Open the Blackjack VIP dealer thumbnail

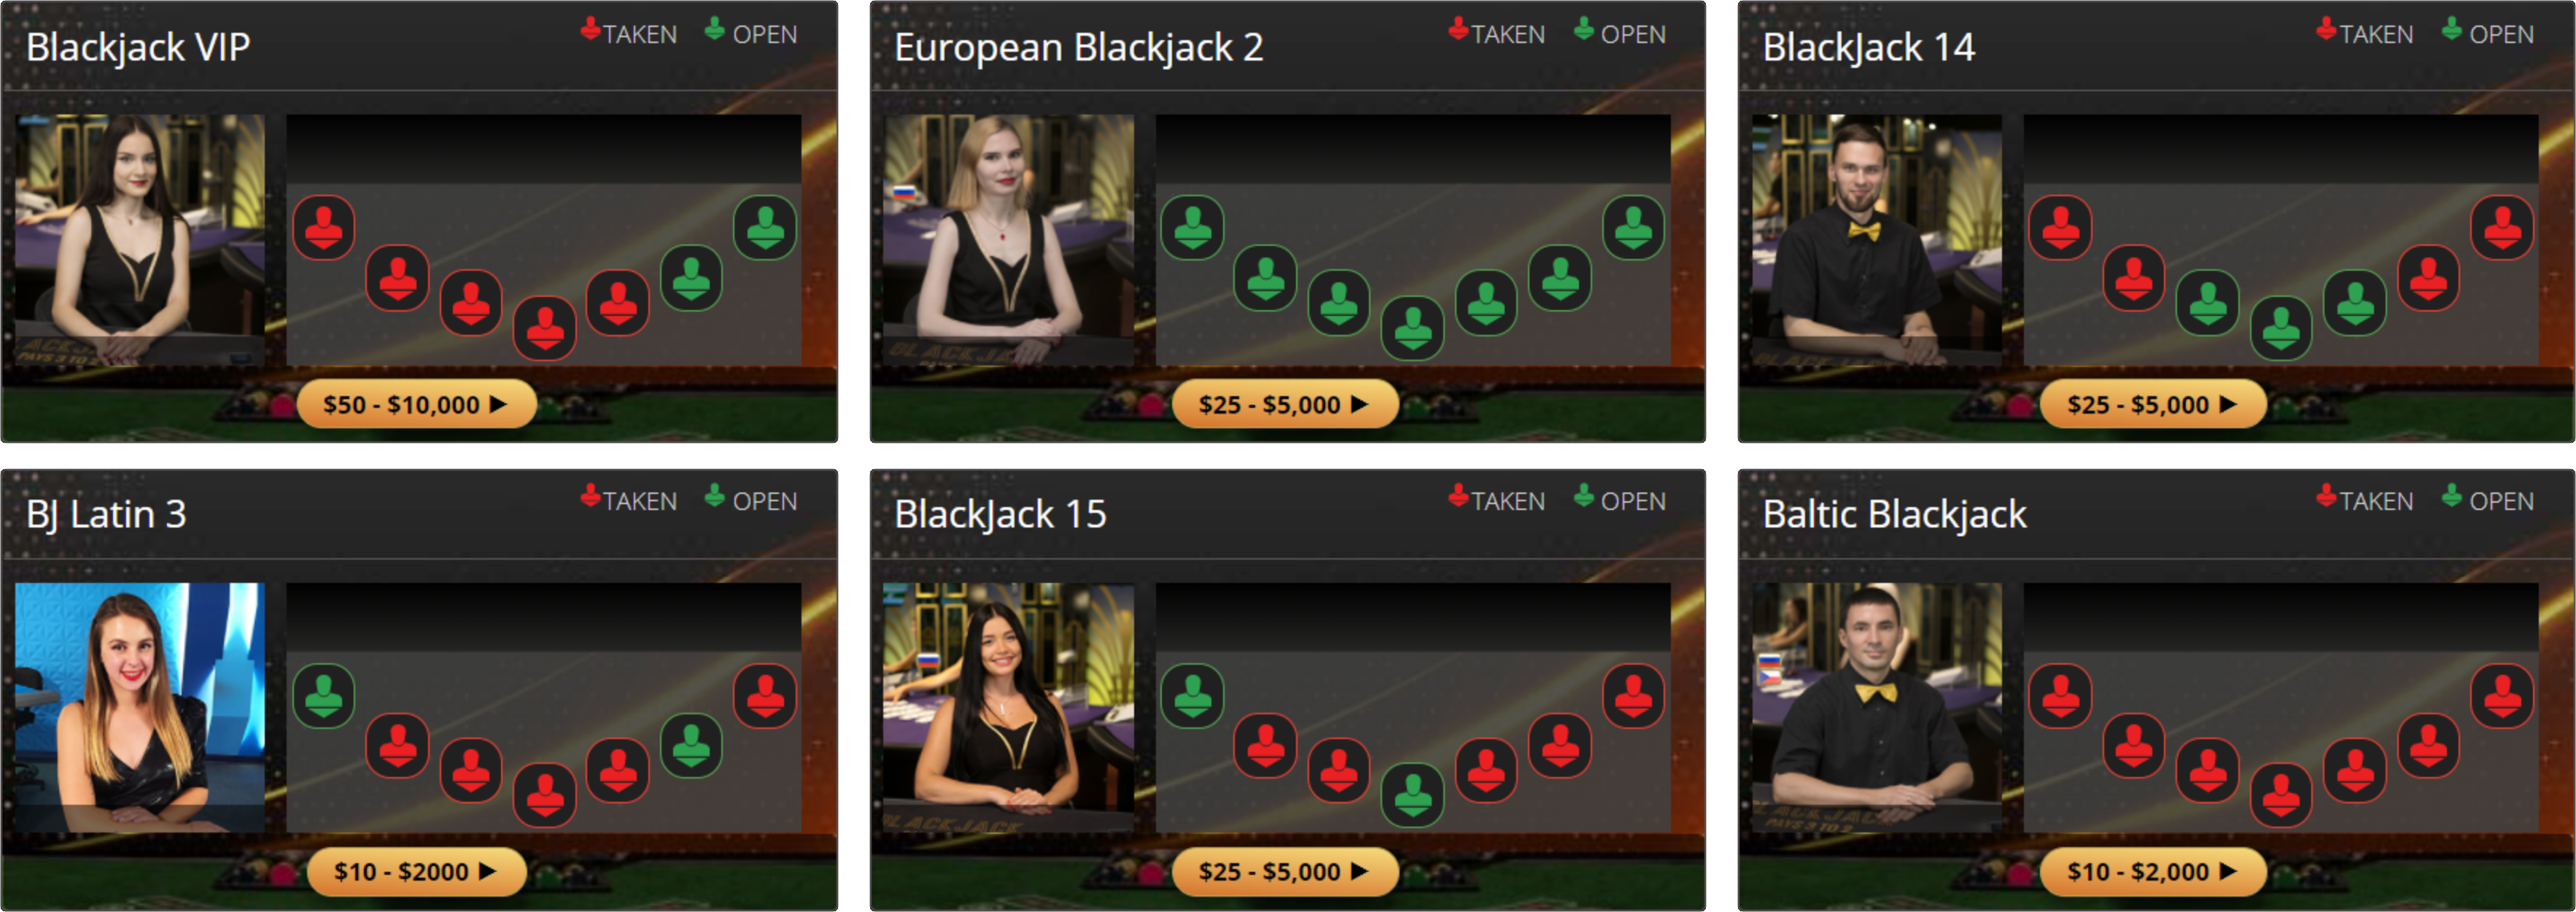(140, 240)
